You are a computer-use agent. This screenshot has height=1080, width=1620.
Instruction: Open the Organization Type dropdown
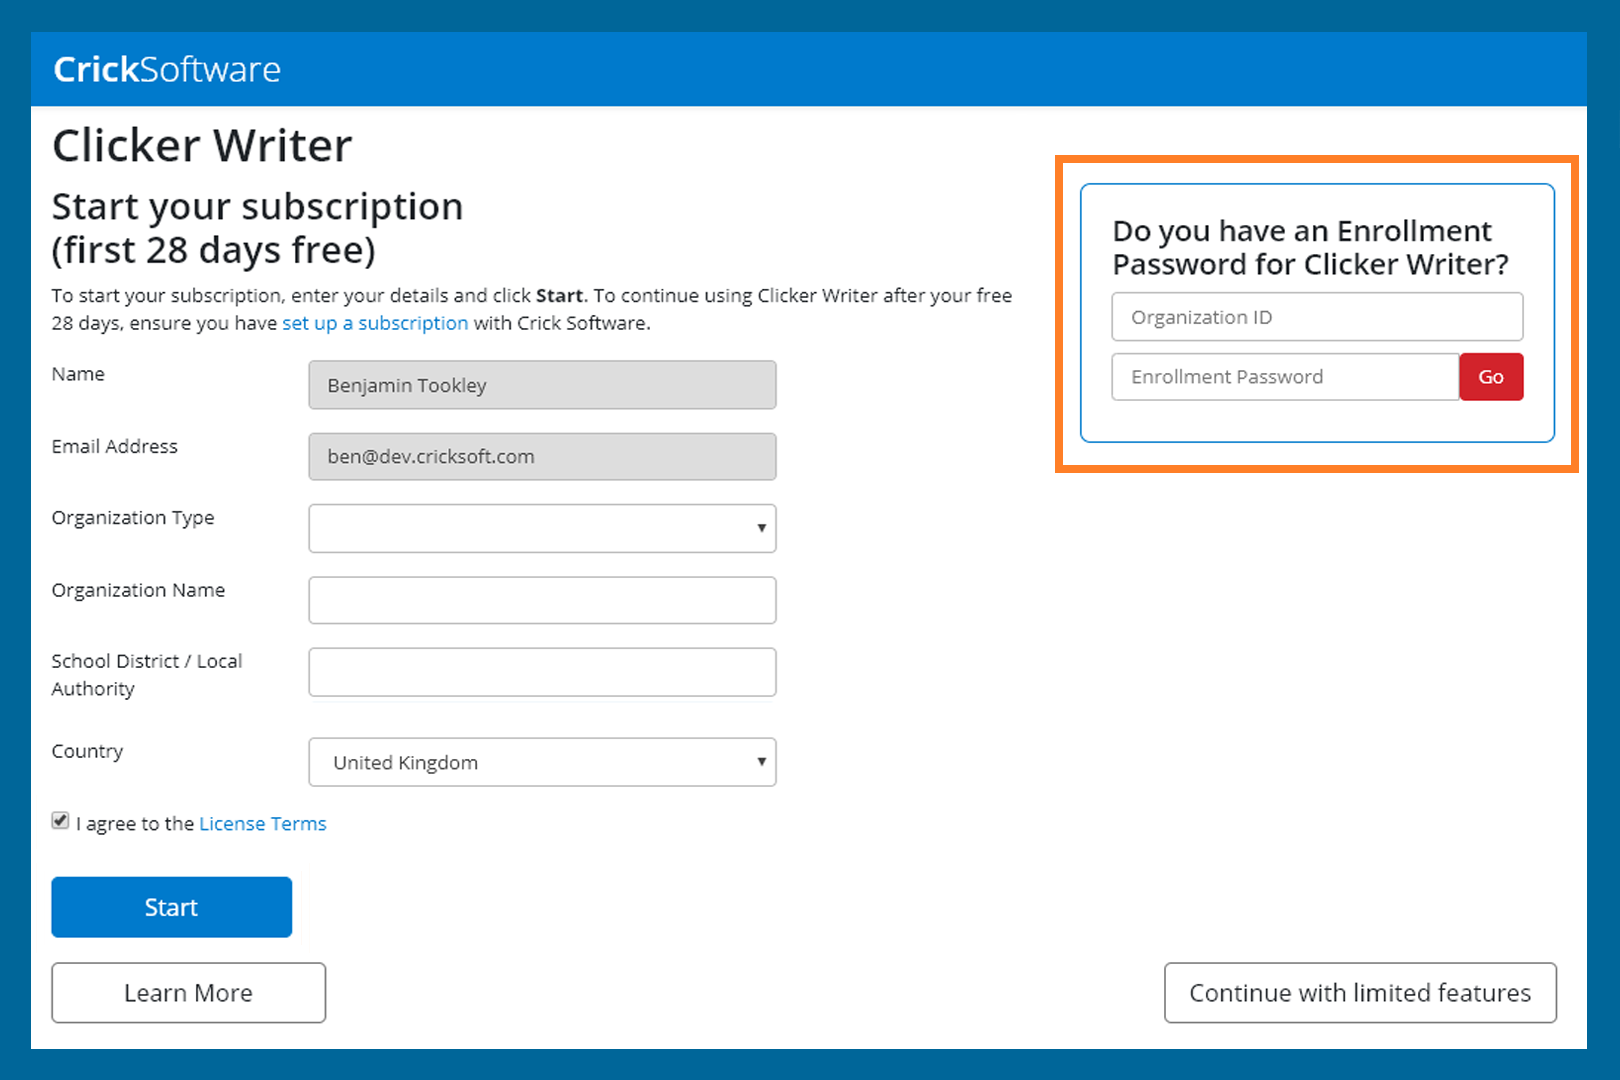click(x=542, y=528)
